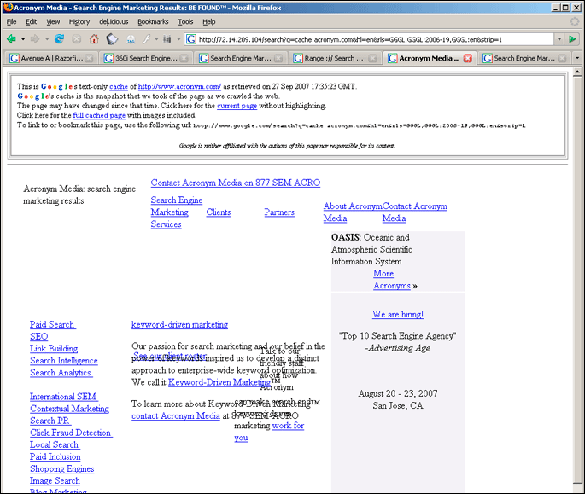585x494 pixels.
Task: Open the More Acronyms link
Action: (392, 279)
